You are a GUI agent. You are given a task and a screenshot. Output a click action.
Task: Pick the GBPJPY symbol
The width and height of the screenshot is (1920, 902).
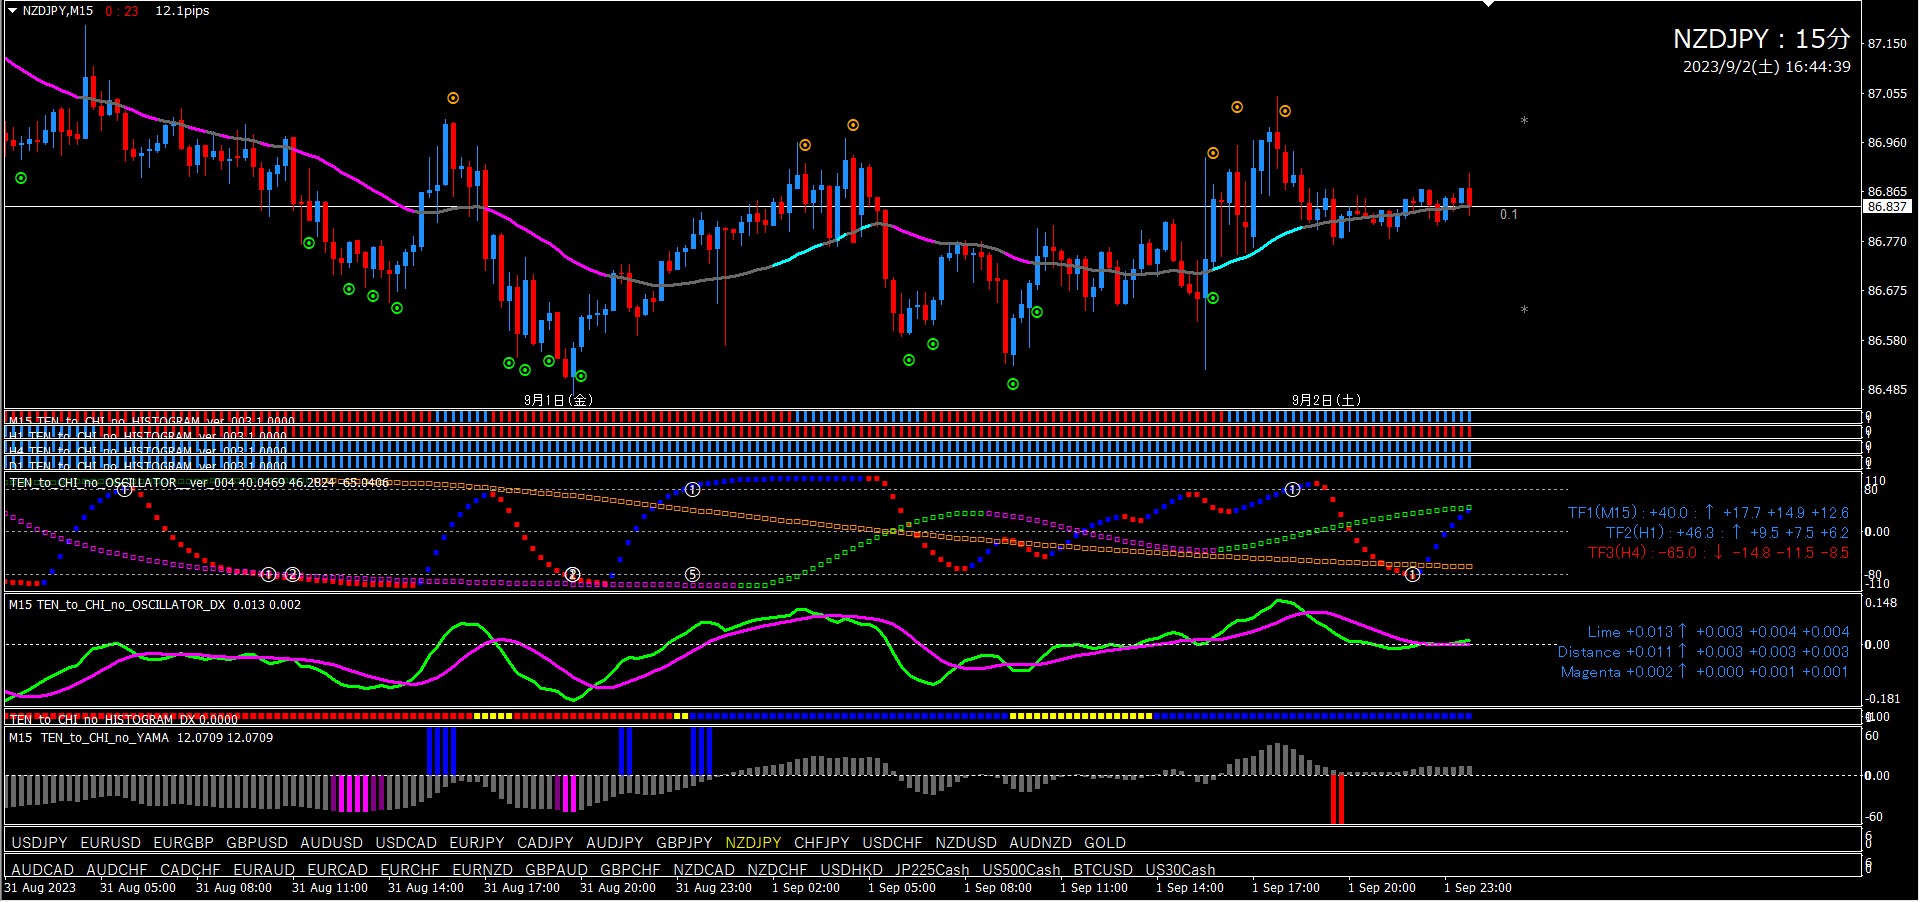[x=684, y=843]
